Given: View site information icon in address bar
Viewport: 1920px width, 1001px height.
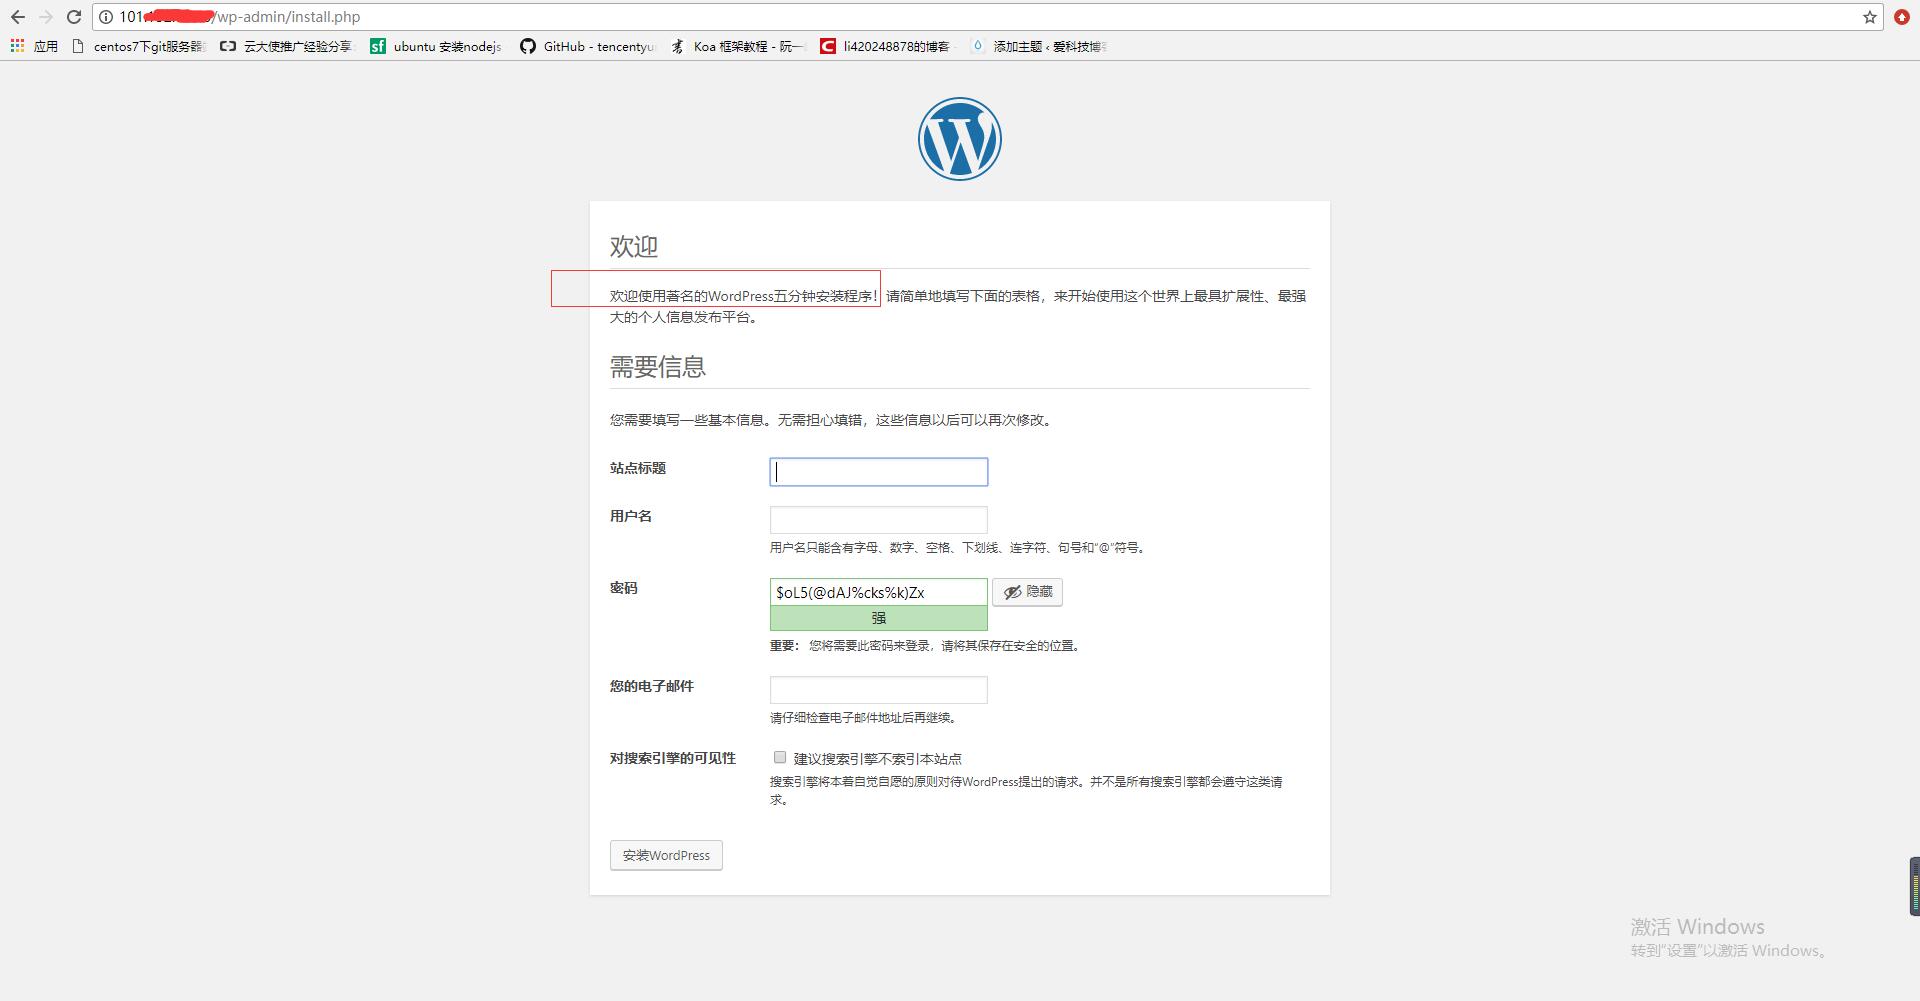Looking at the screenshot, I should point(106,17).
